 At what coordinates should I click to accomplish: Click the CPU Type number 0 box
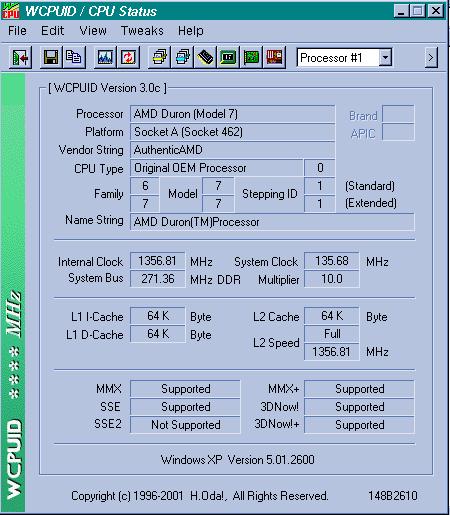click(x=319, y=168)
